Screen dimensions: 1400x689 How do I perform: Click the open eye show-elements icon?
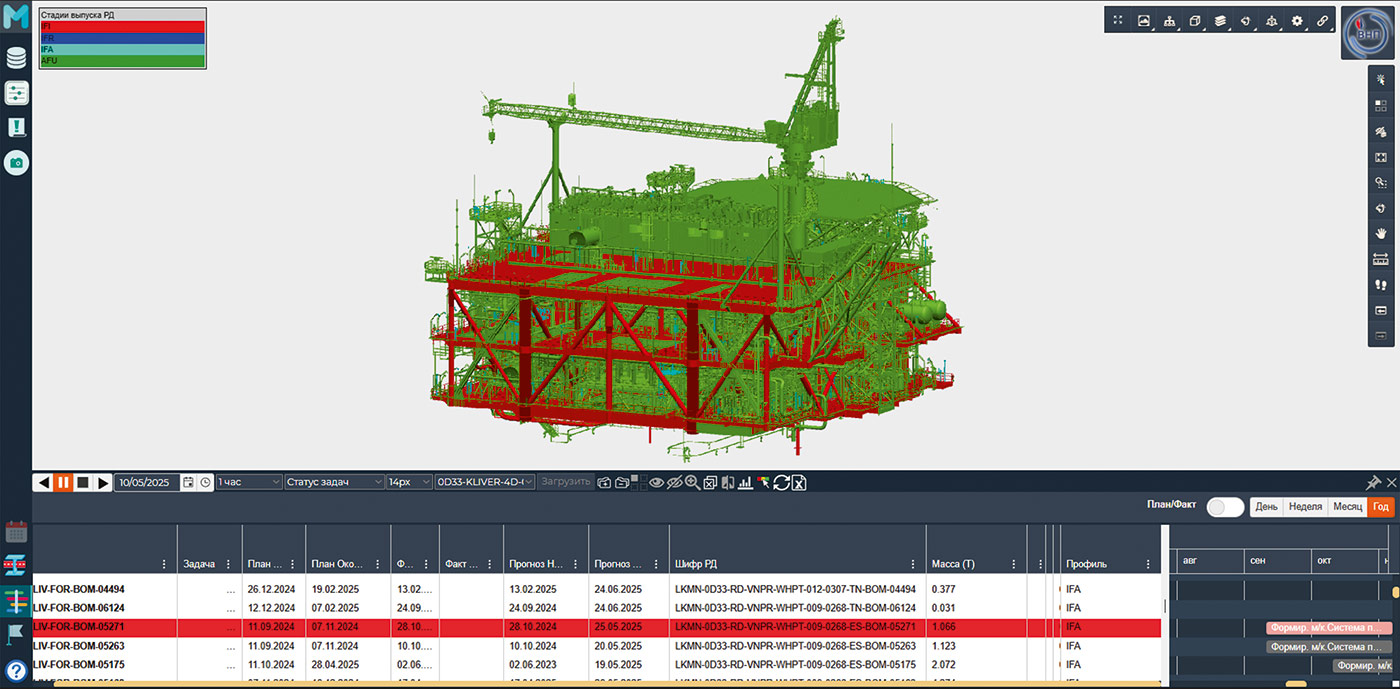pyautogui.click(x=656, y=482)
